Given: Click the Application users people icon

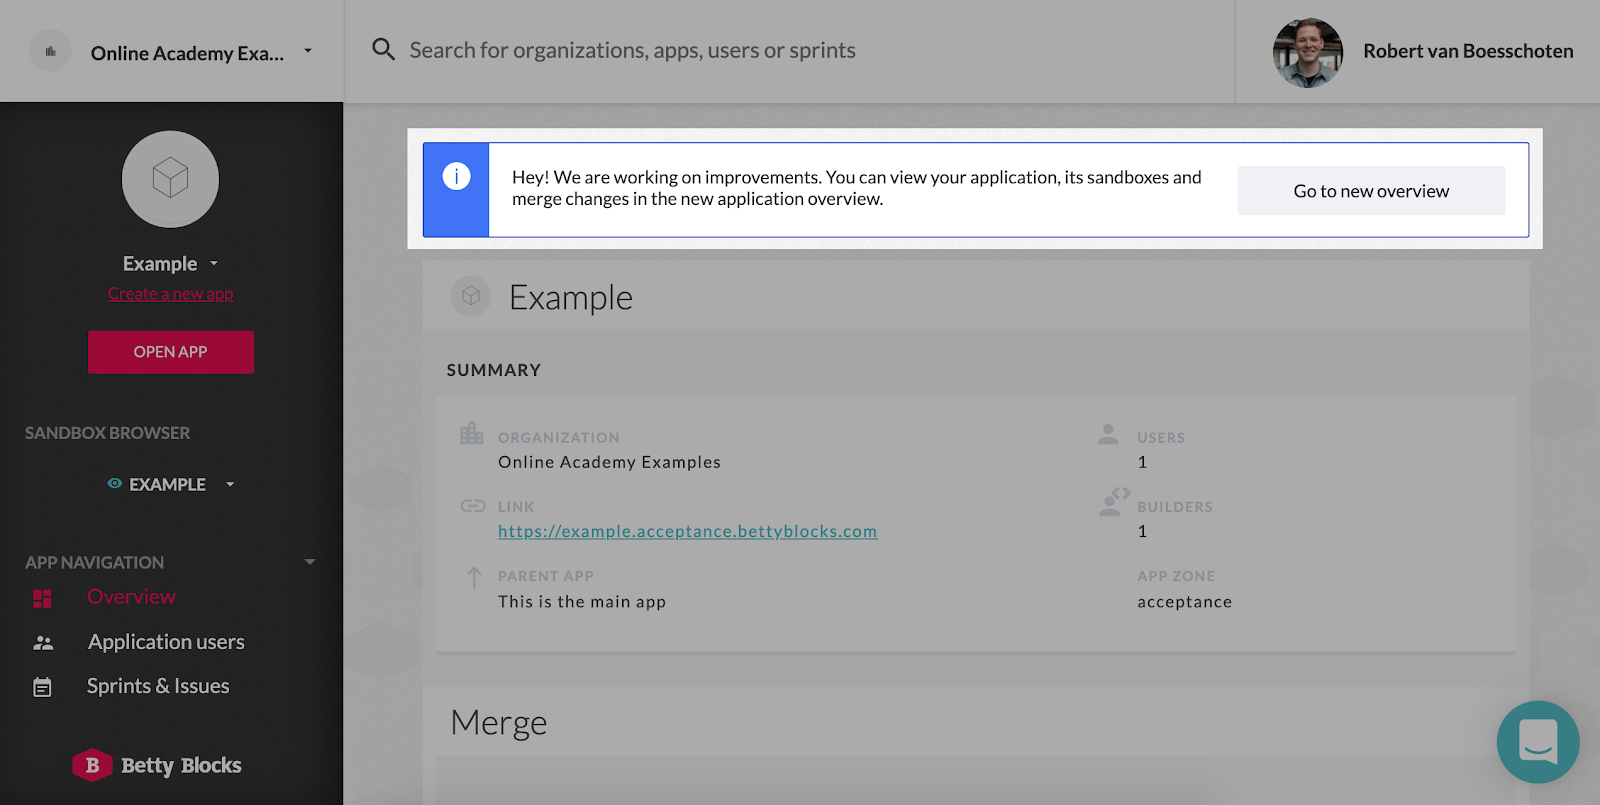Looking at the screenshot, I should [x=43, y=643].
